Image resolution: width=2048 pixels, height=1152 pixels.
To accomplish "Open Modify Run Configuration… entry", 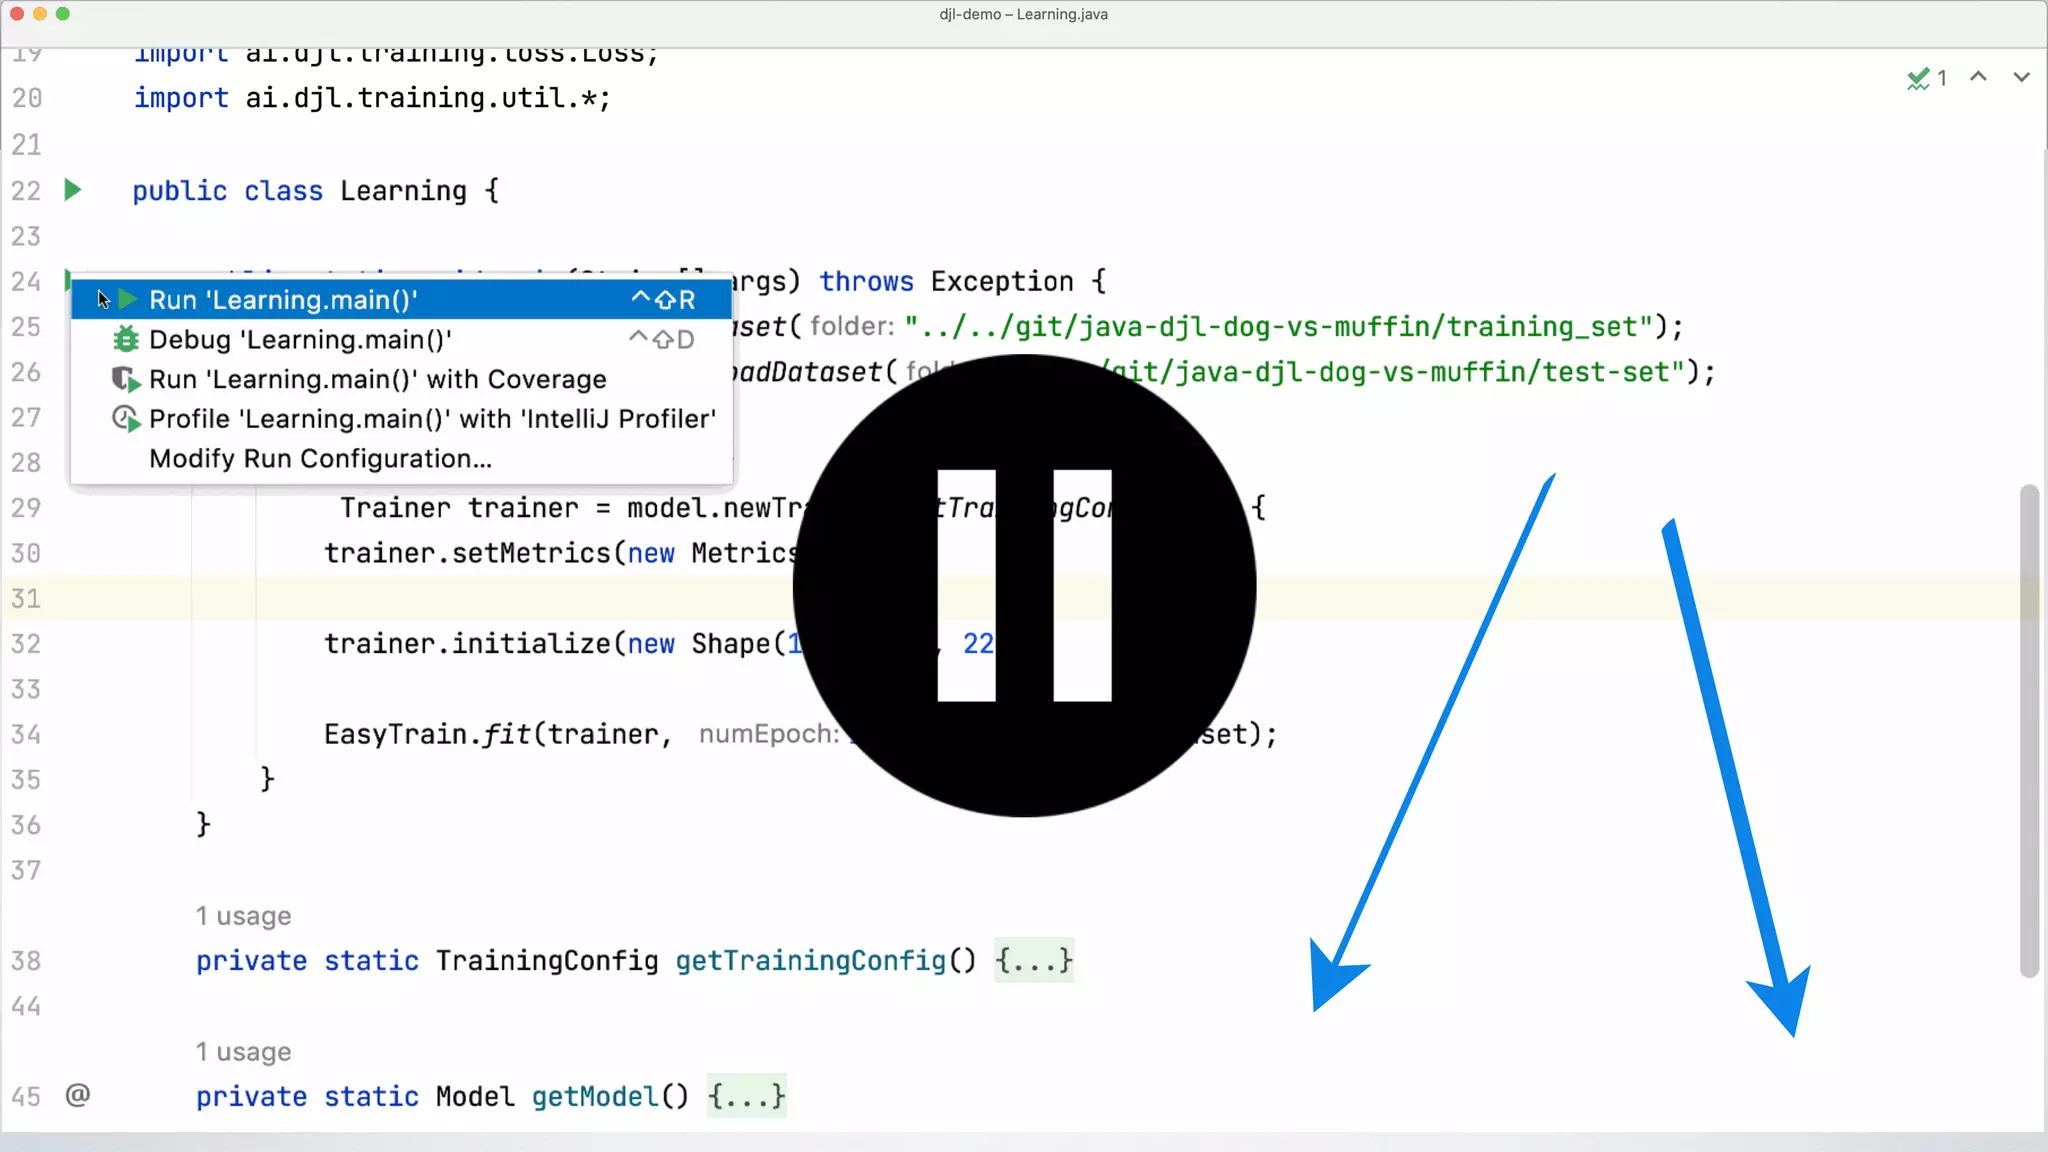I will pos(401,458).
